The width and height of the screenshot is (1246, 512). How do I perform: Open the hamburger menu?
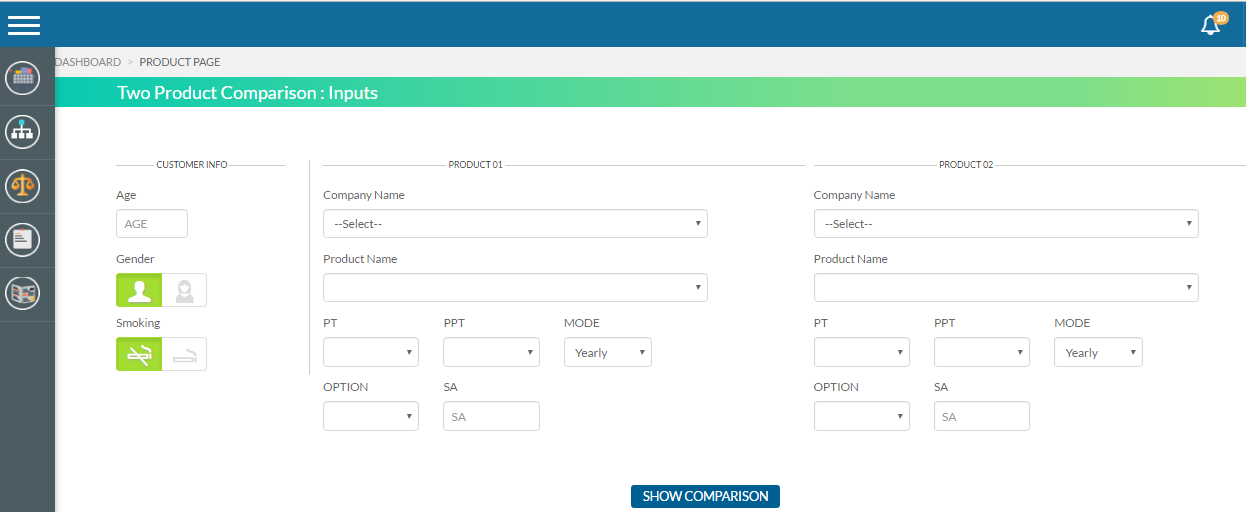pos(24,25)
